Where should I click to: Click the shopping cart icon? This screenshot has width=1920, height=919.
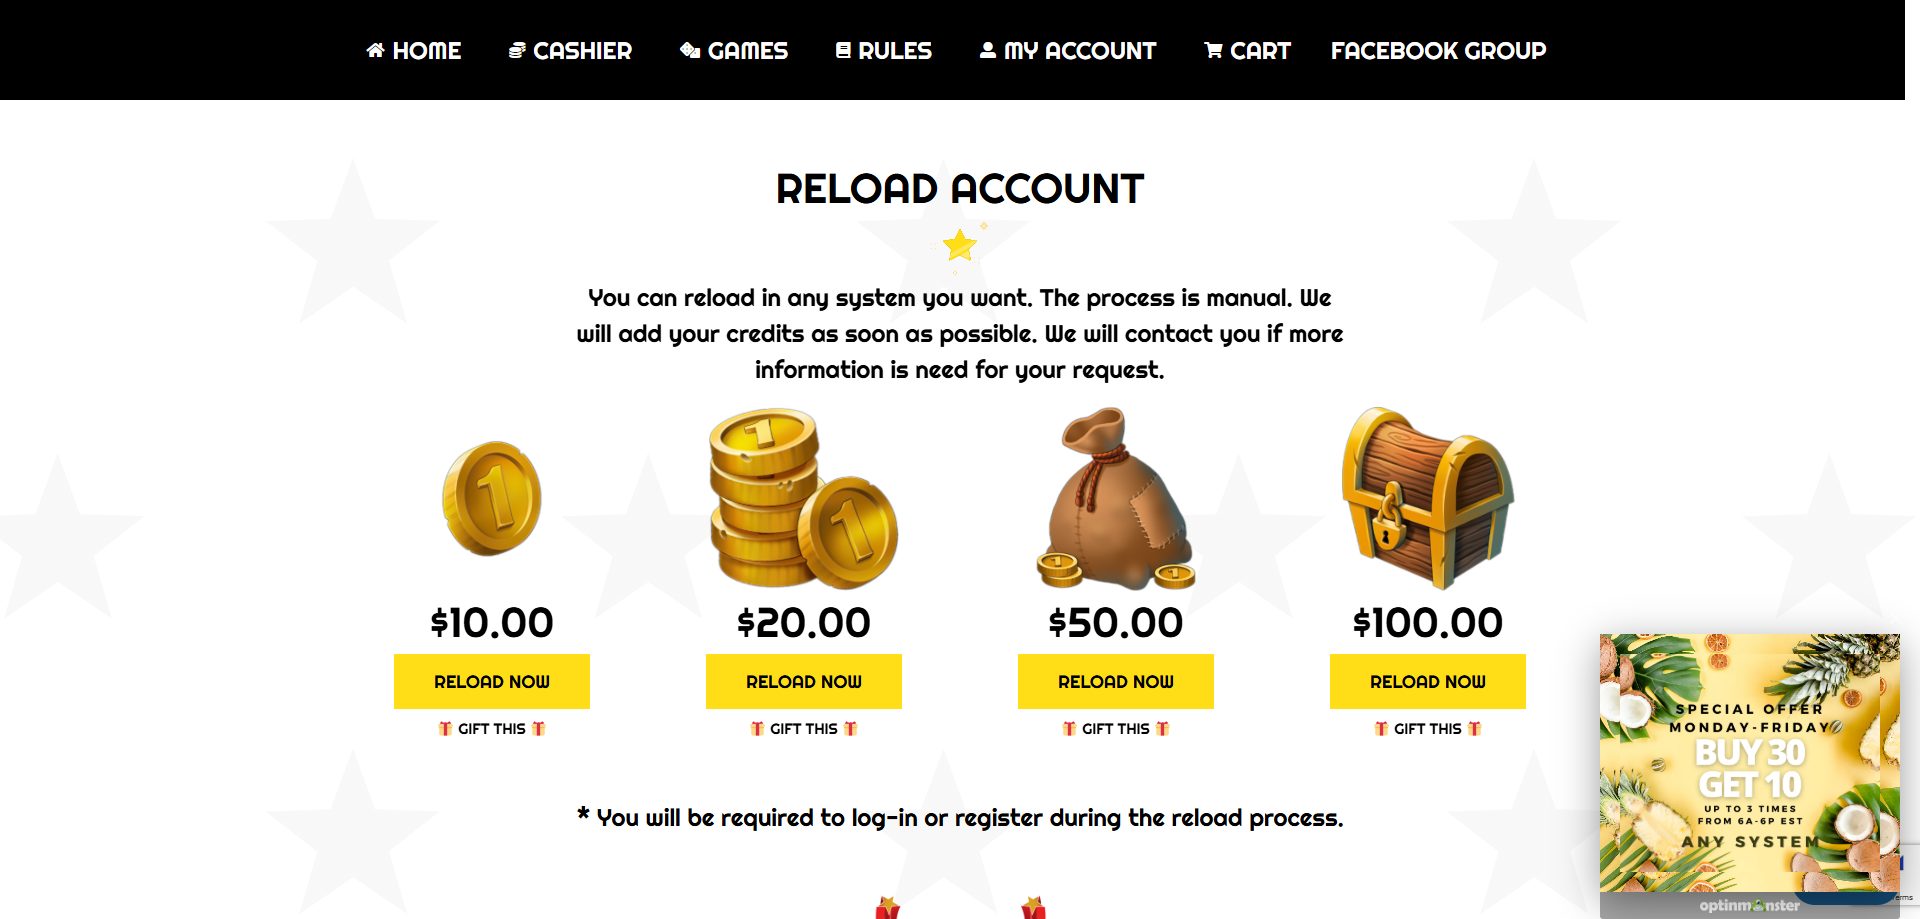click(x=1213, y=50)
